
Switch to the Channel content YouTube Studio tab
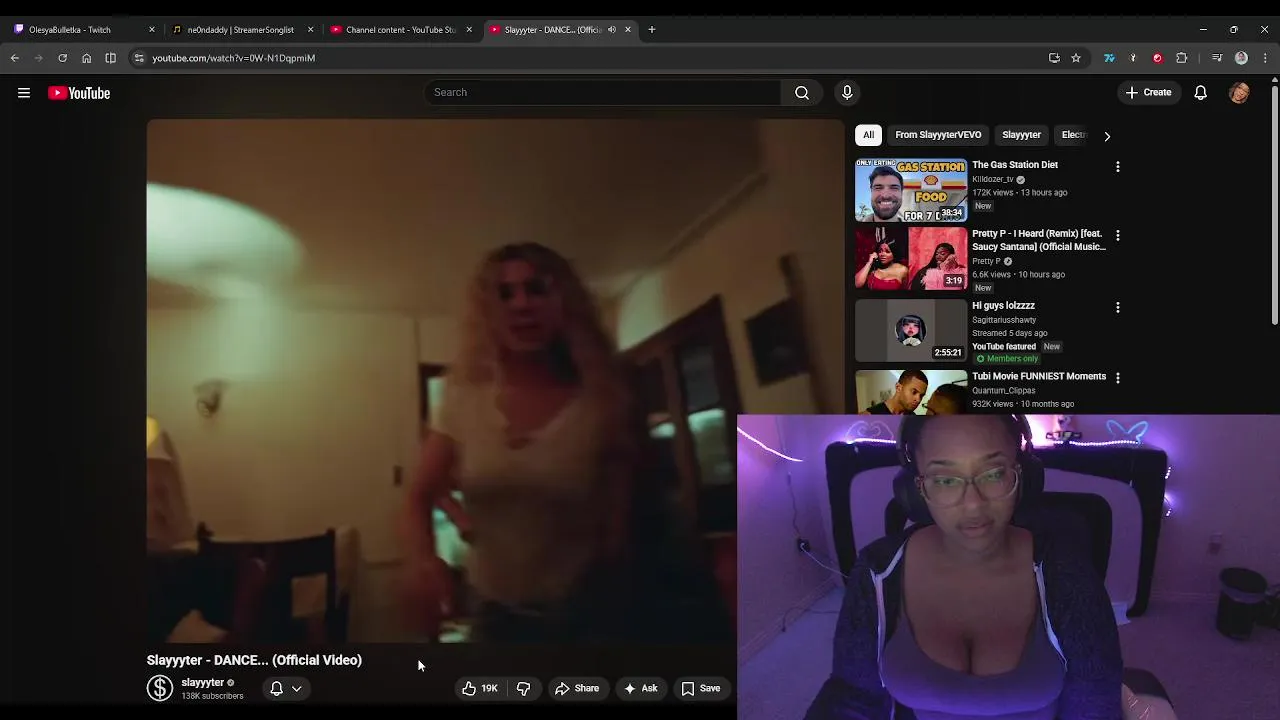[400, 30]
